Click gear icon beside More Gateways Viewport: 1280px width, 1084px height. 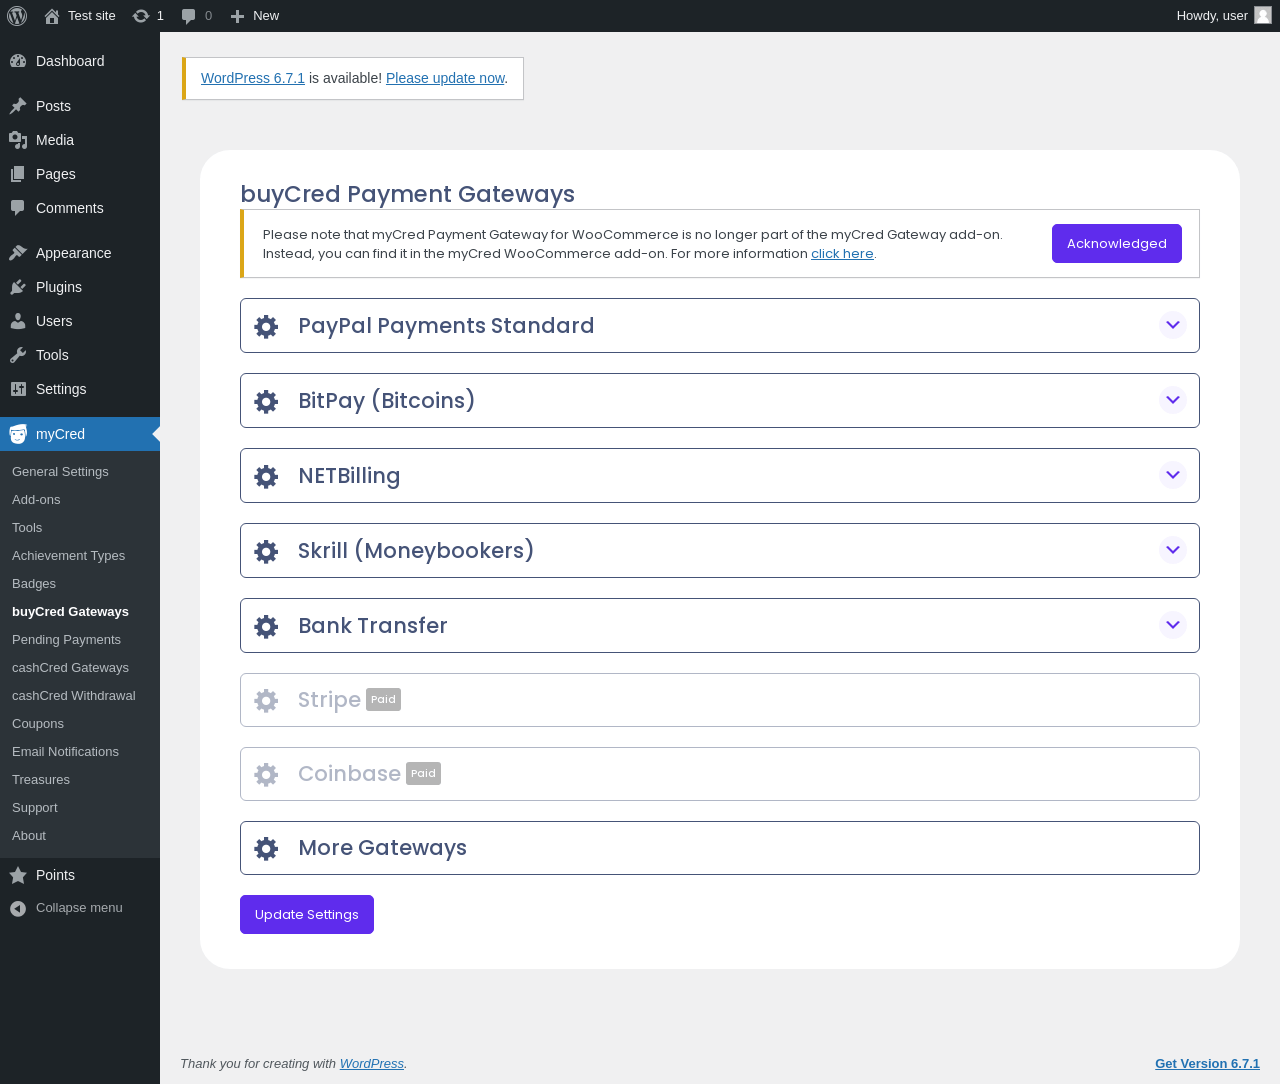tap(266, 848)
